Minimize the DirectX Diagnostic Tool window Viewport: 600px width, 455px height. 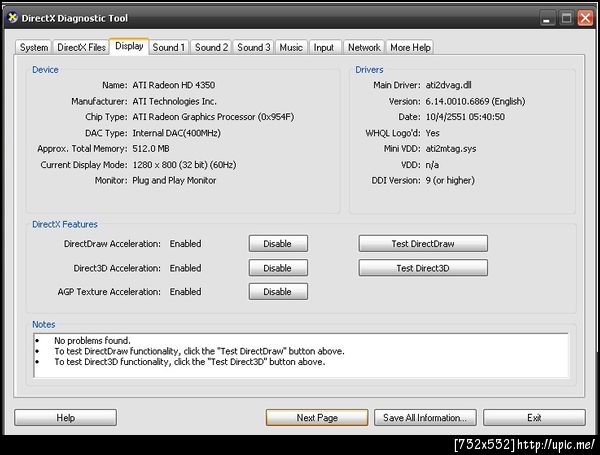[547, 18]
